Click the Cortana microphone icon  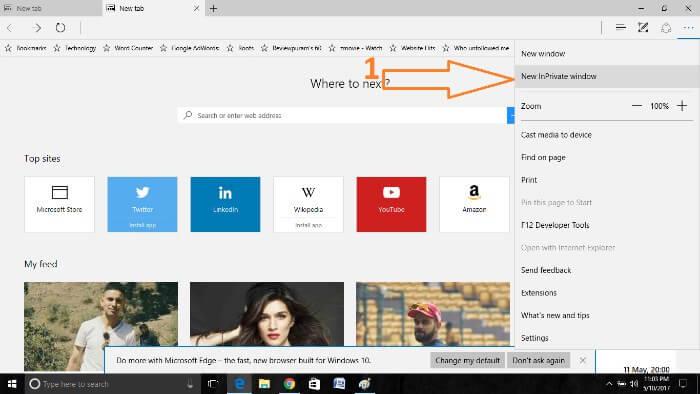point(190,384)
